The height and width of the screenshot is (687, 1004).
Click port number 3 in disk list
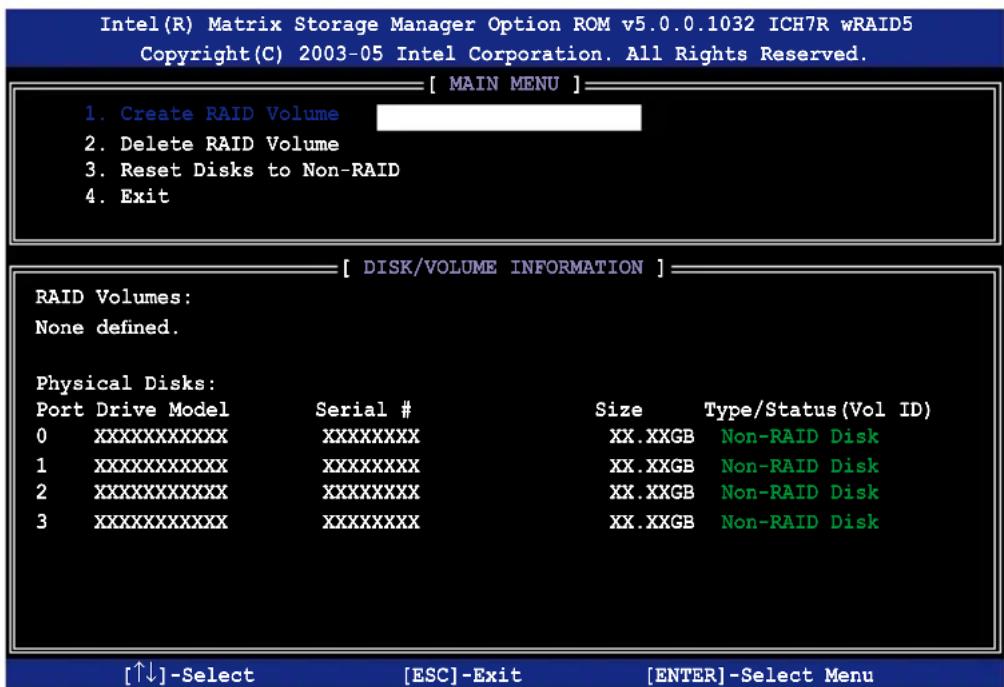click(x=42, y=521)
